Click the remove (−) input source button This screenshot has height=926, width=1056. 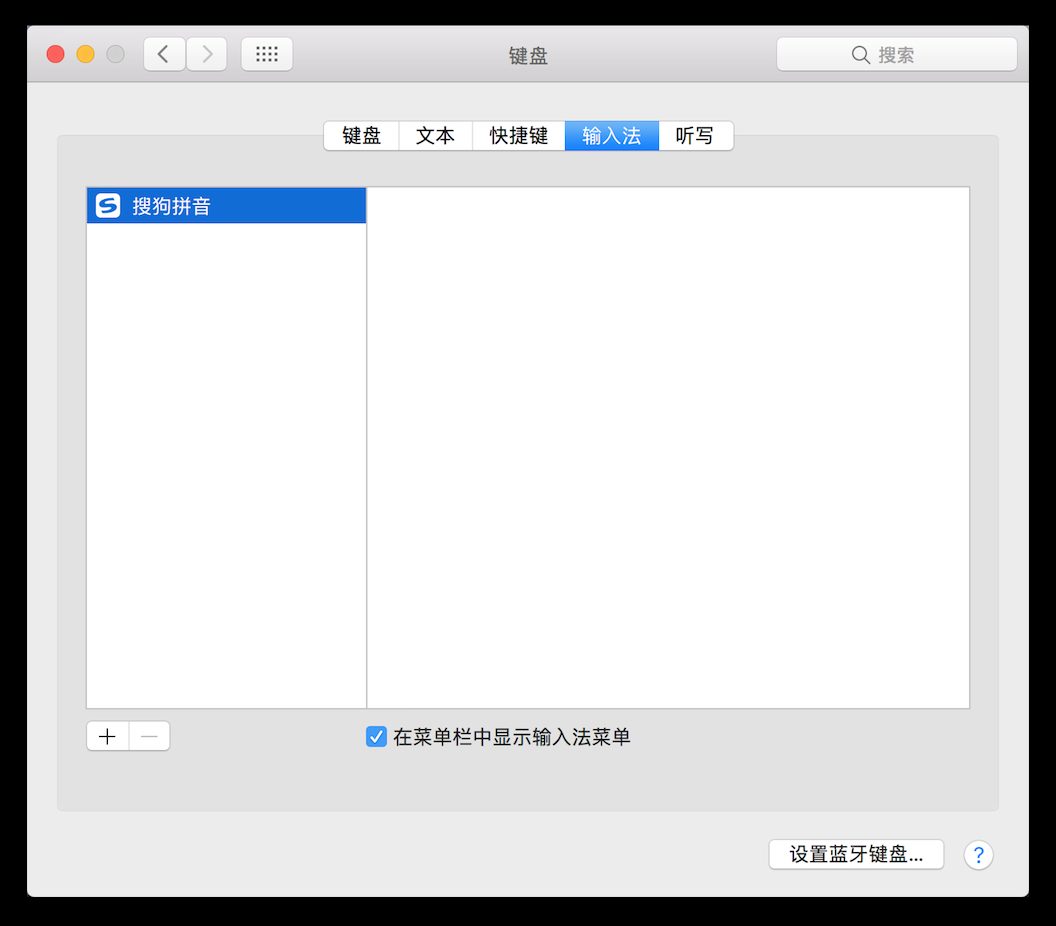tap(149, 736)
